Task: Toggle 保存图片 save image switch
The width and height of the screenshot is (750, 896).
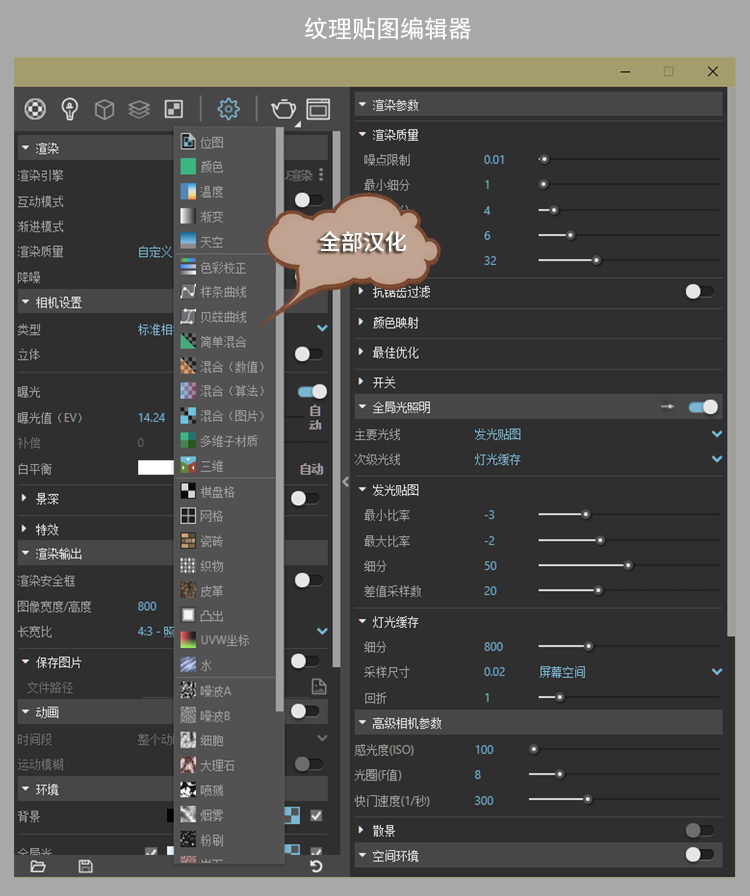Action: pyautogui.click(x=305, y=661)
